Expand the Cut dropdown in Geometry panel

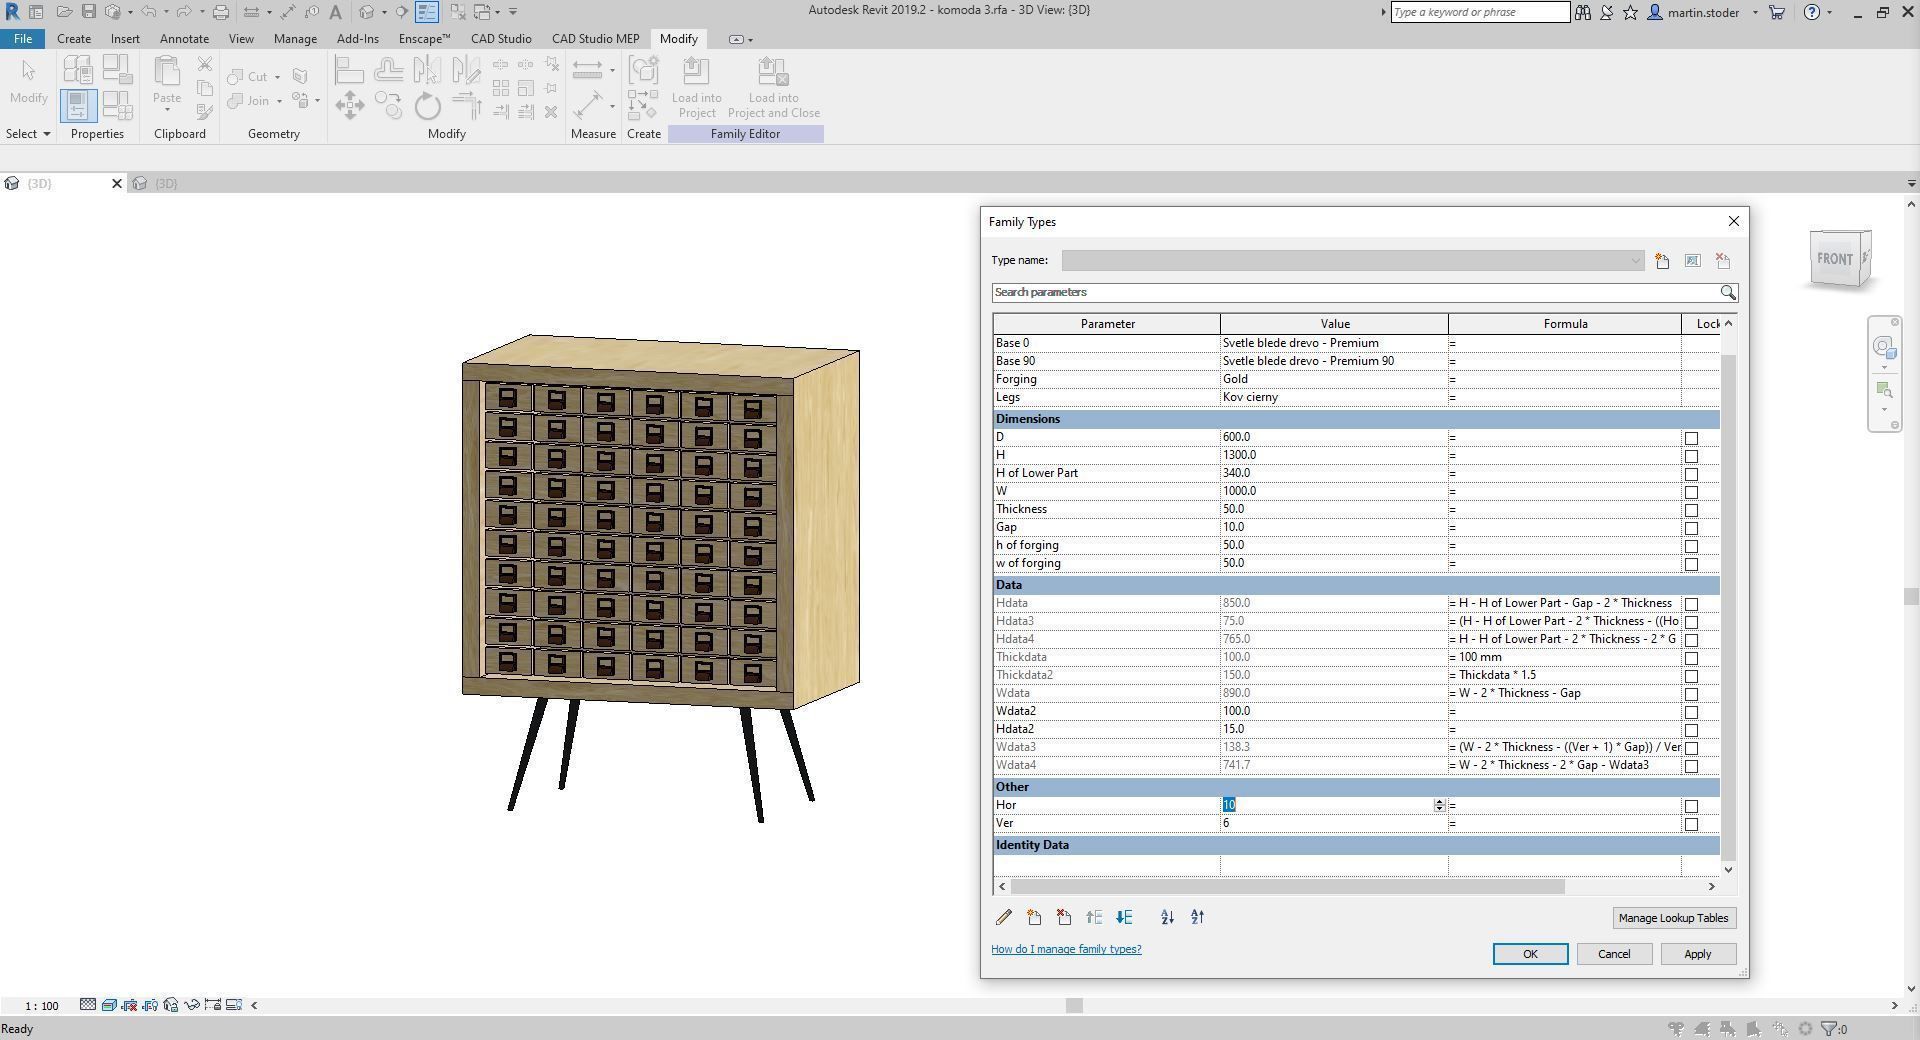(x=276, y=76)
